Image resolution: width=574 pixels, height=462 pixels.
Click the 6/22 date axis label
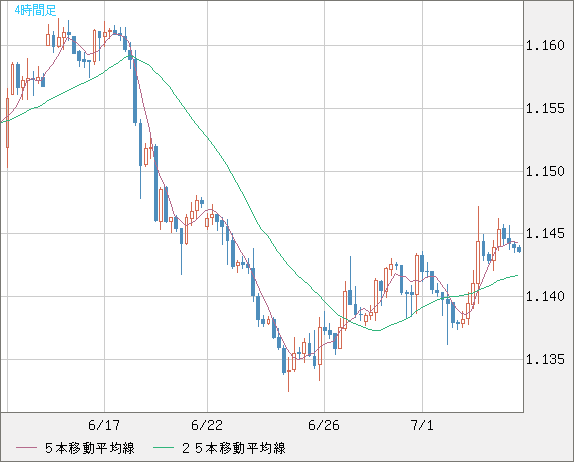(x=207, y=425)
